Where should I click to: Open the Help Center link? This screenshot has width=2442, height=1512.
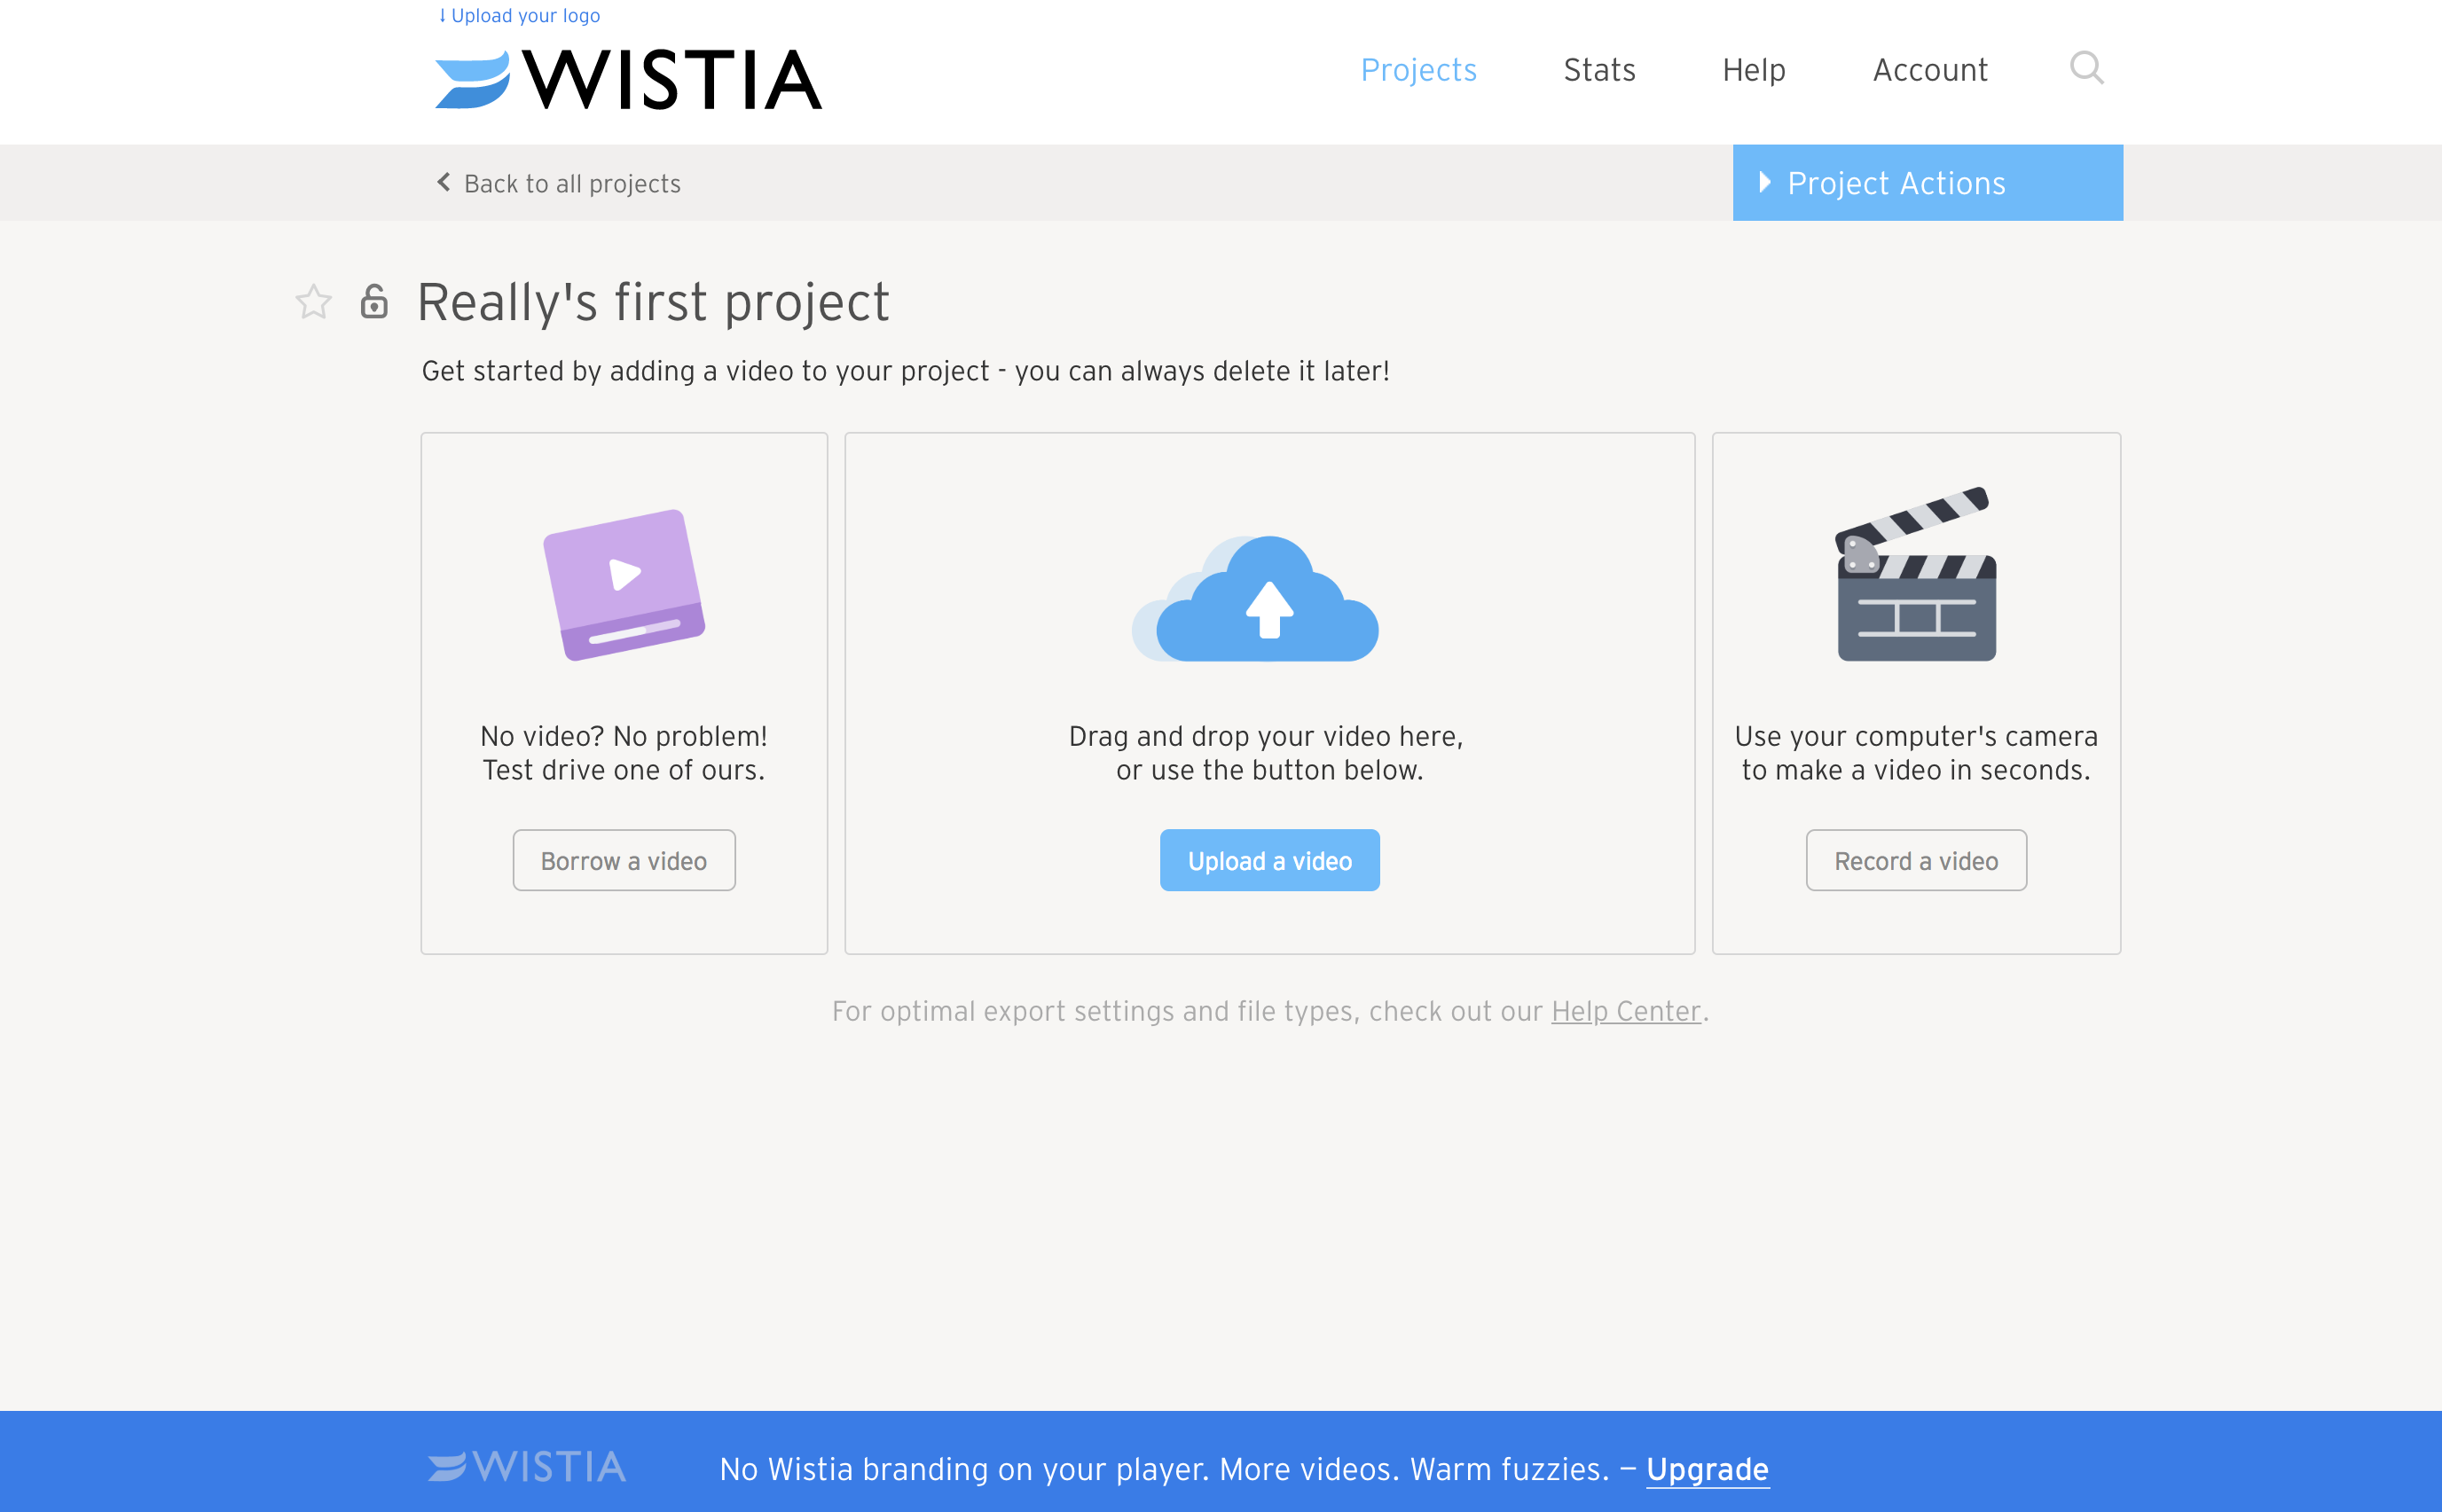pos(1624,1011)
